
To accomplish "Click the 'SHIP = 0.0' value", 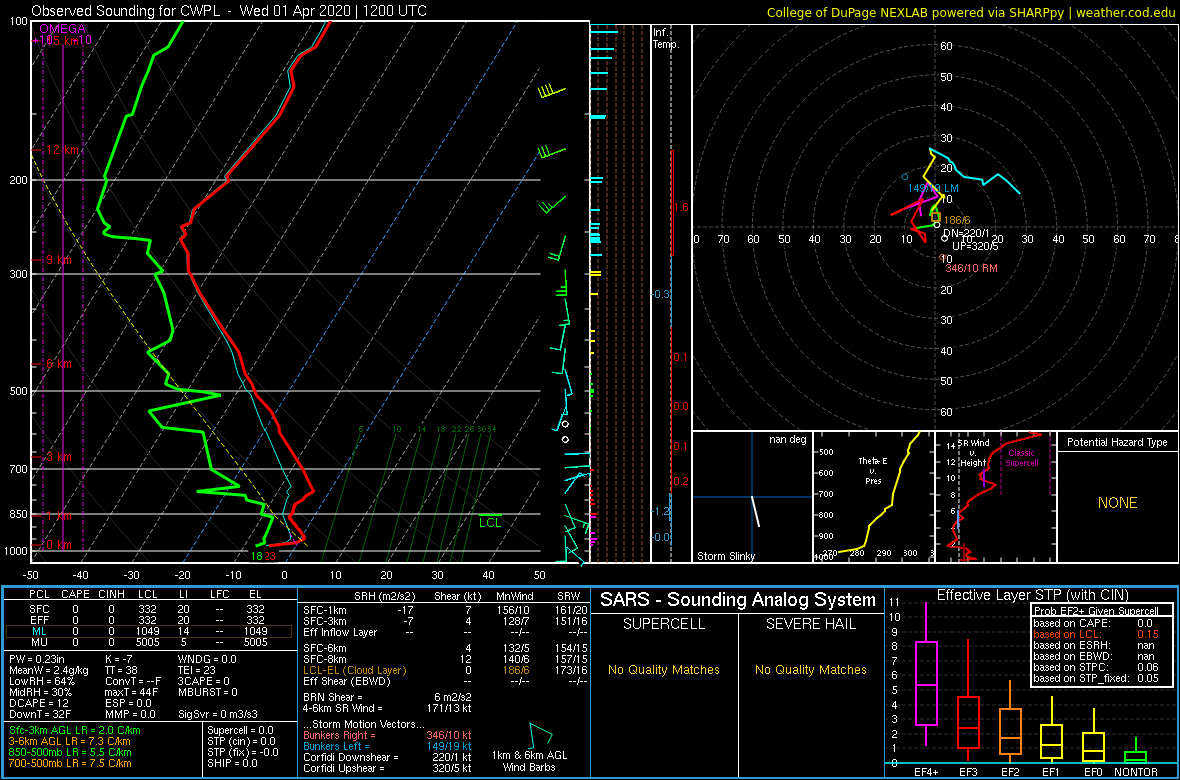I will [232, 763].
